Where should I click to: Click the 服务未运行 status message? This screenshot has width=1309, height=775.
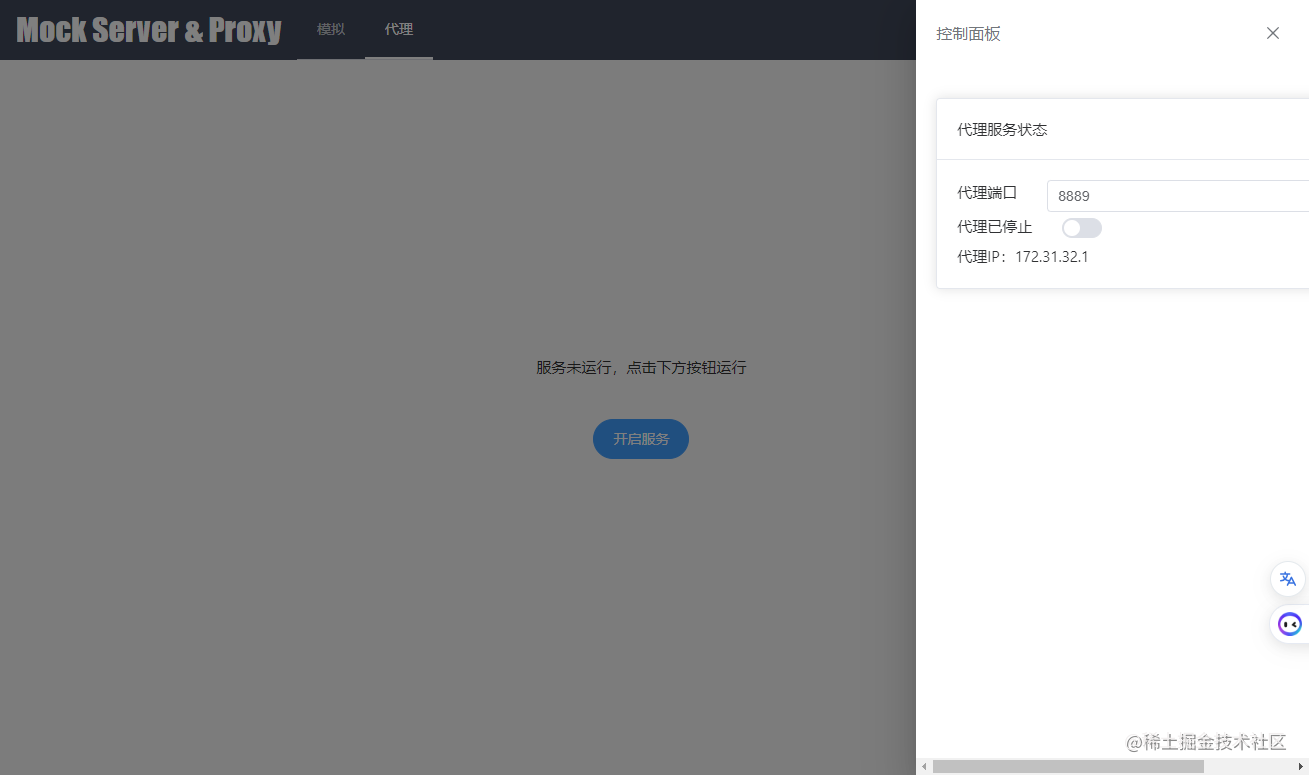pos(641,368)
